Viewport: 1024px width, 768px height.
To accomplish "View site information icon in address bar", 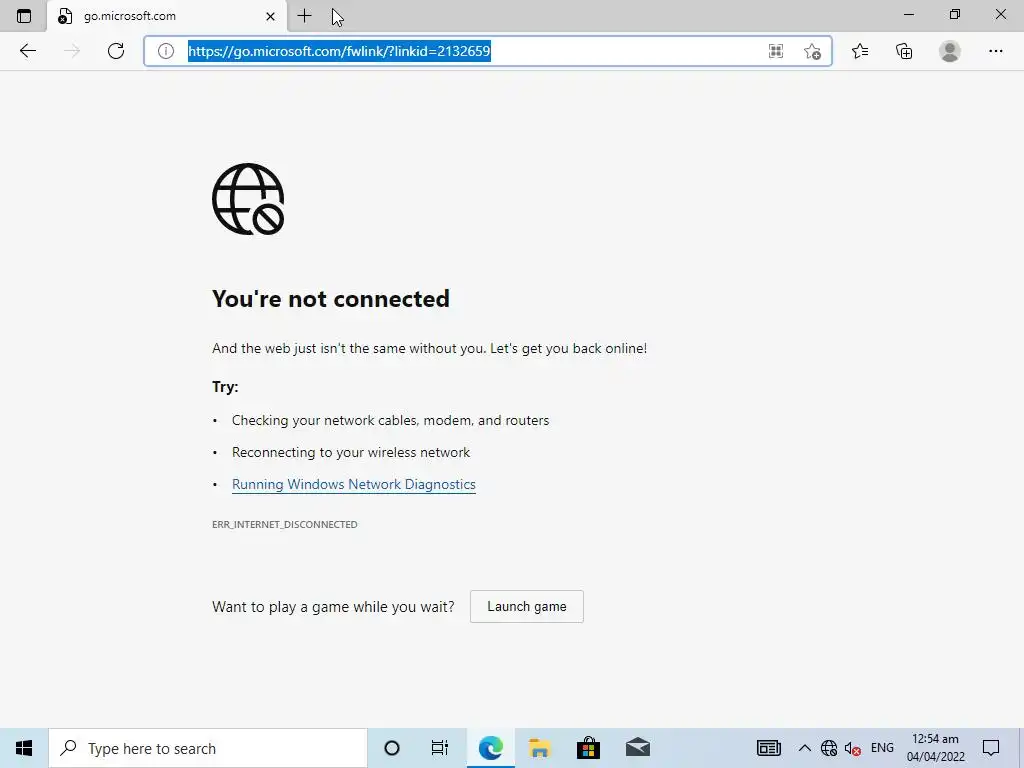I will coord(166,51).
